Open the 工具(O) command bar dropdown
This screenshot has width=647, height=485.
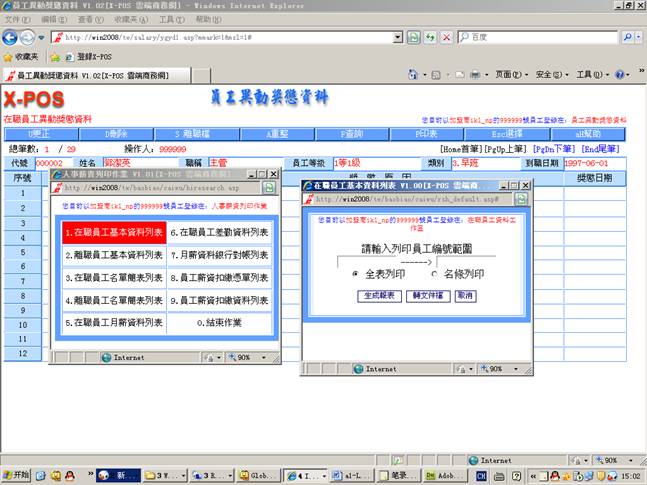tap(591, 75)
